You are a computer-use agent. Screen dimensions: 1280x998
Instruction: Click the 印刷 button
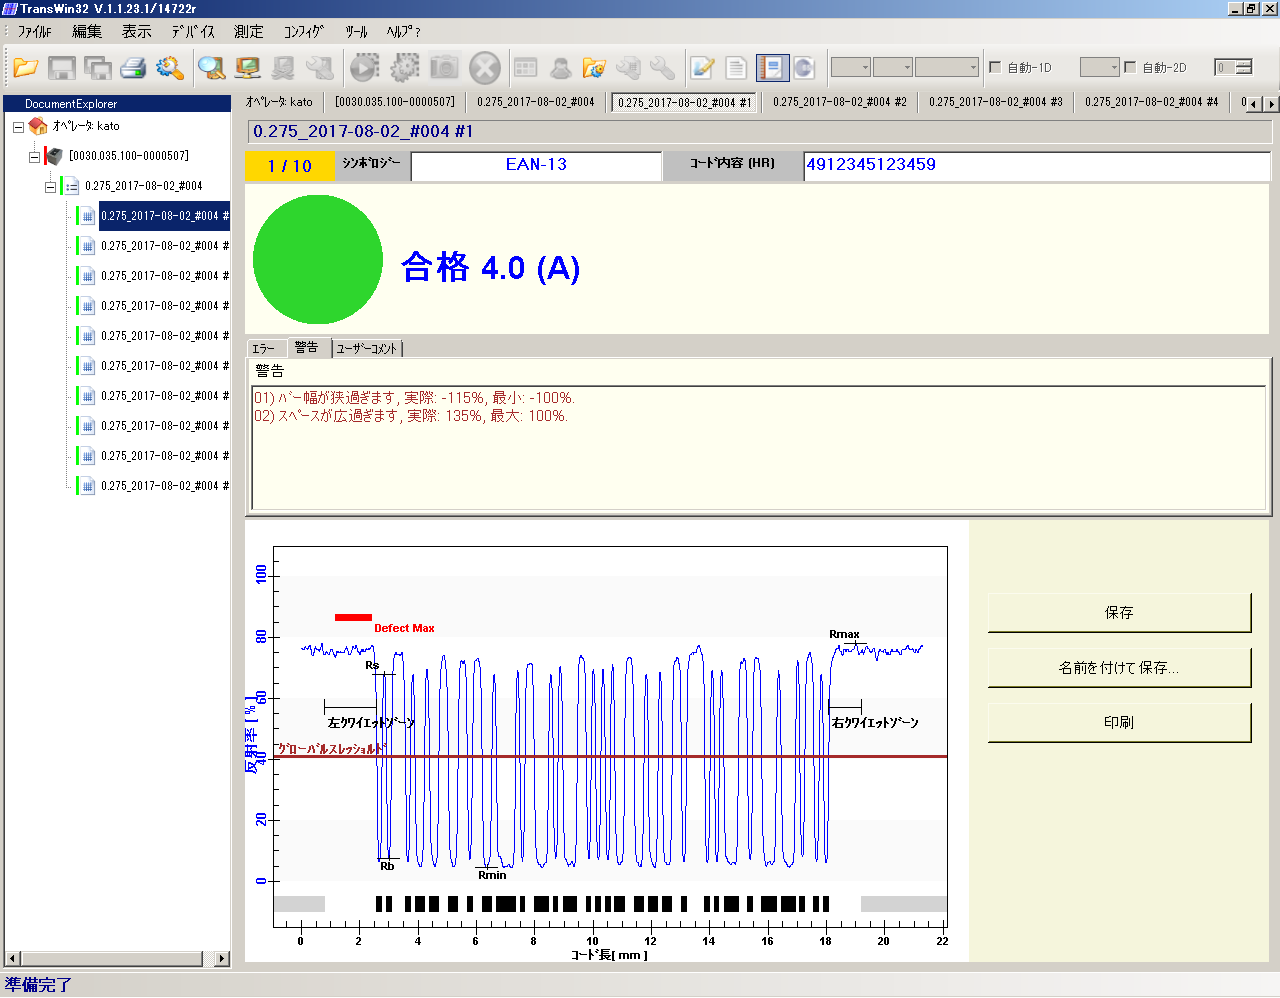pos(1118,723)
